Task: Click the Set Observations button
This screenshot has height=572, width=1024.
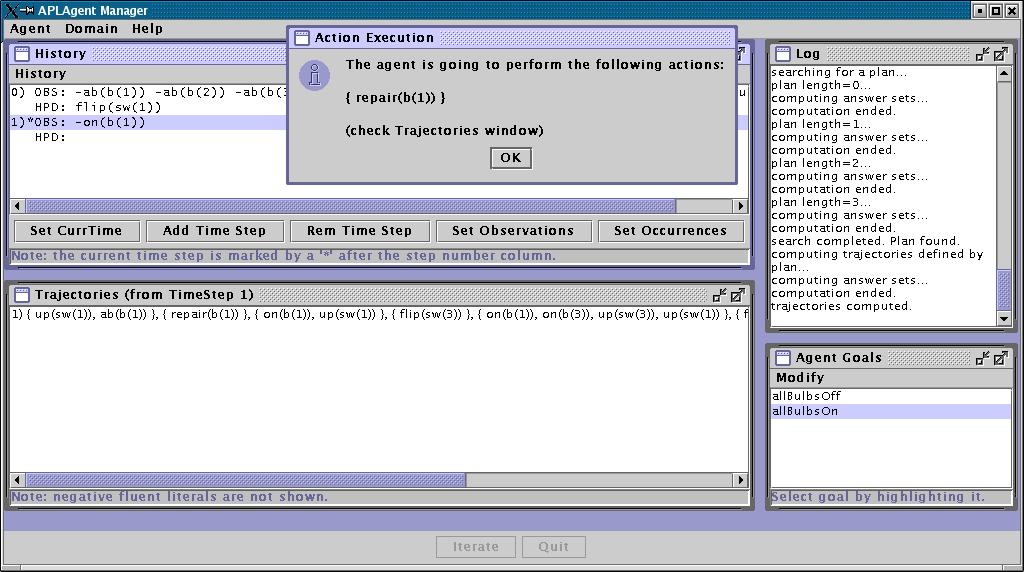Action: click(x=513, y=231)
